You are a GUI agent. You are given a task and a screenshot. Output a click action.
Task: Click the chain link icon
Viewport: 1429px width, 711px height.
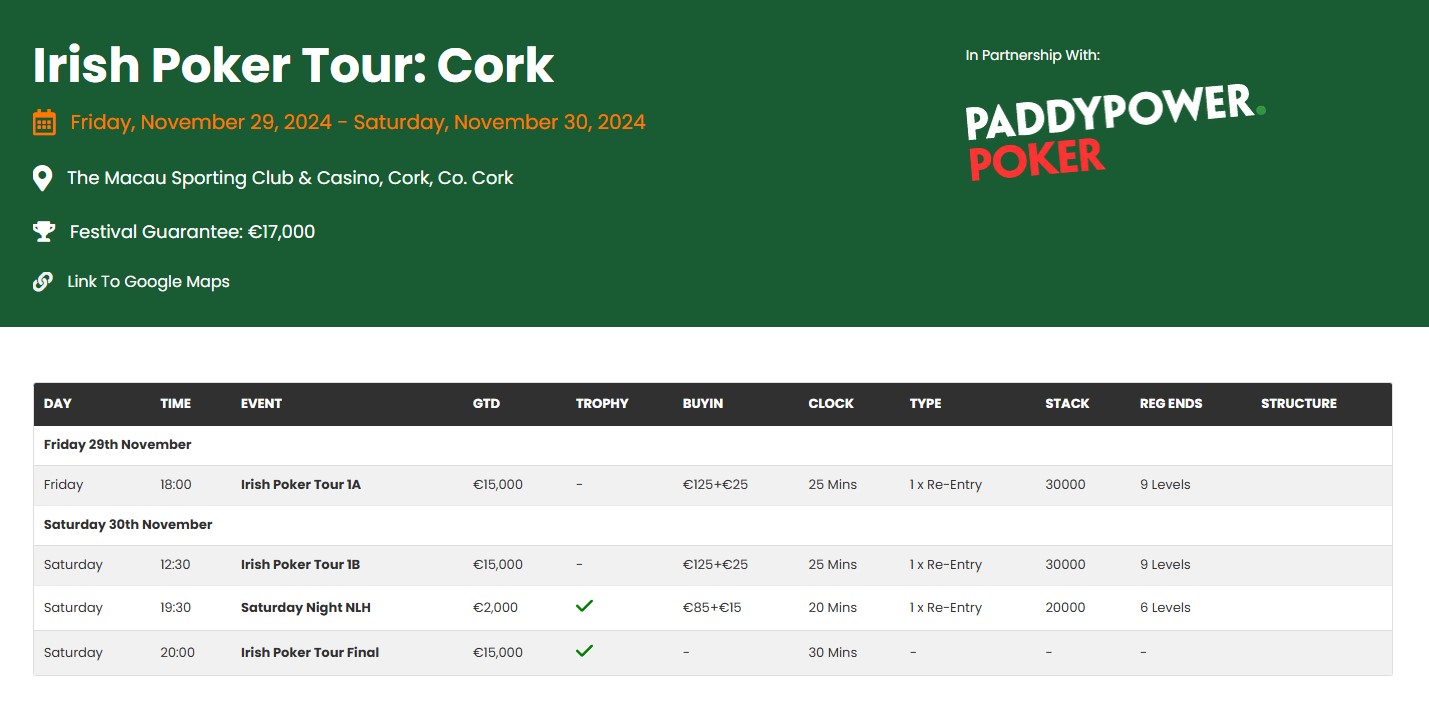coord(43,282)
